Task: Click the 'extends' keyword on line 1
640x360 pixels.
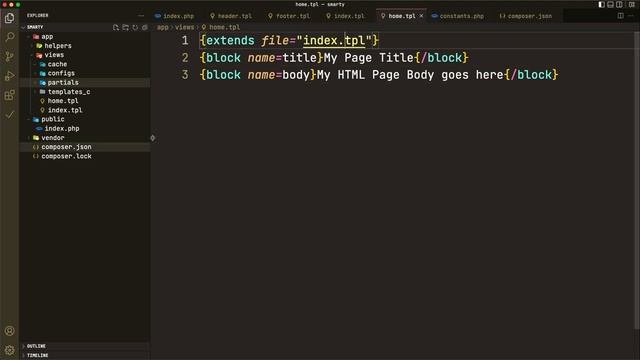Action: coord(230,41)
